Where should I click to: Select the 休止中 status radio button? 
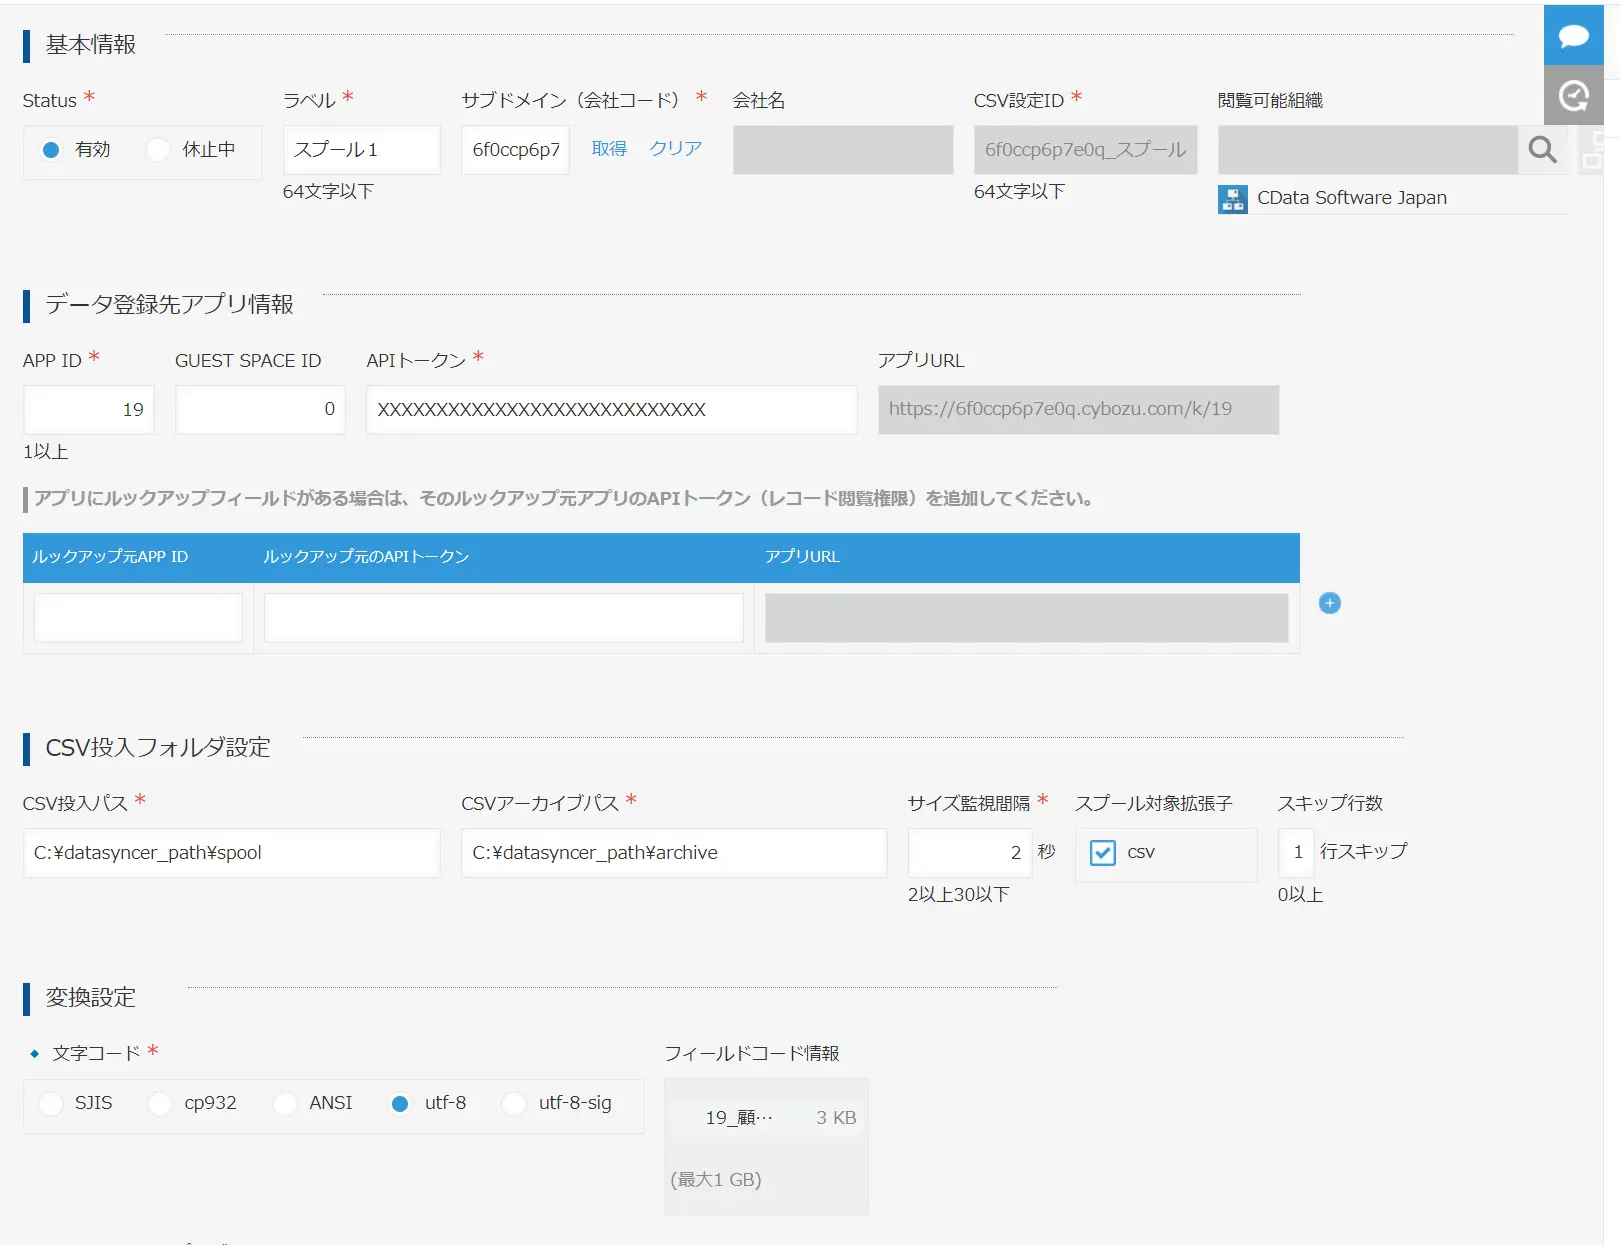(158, 150)
